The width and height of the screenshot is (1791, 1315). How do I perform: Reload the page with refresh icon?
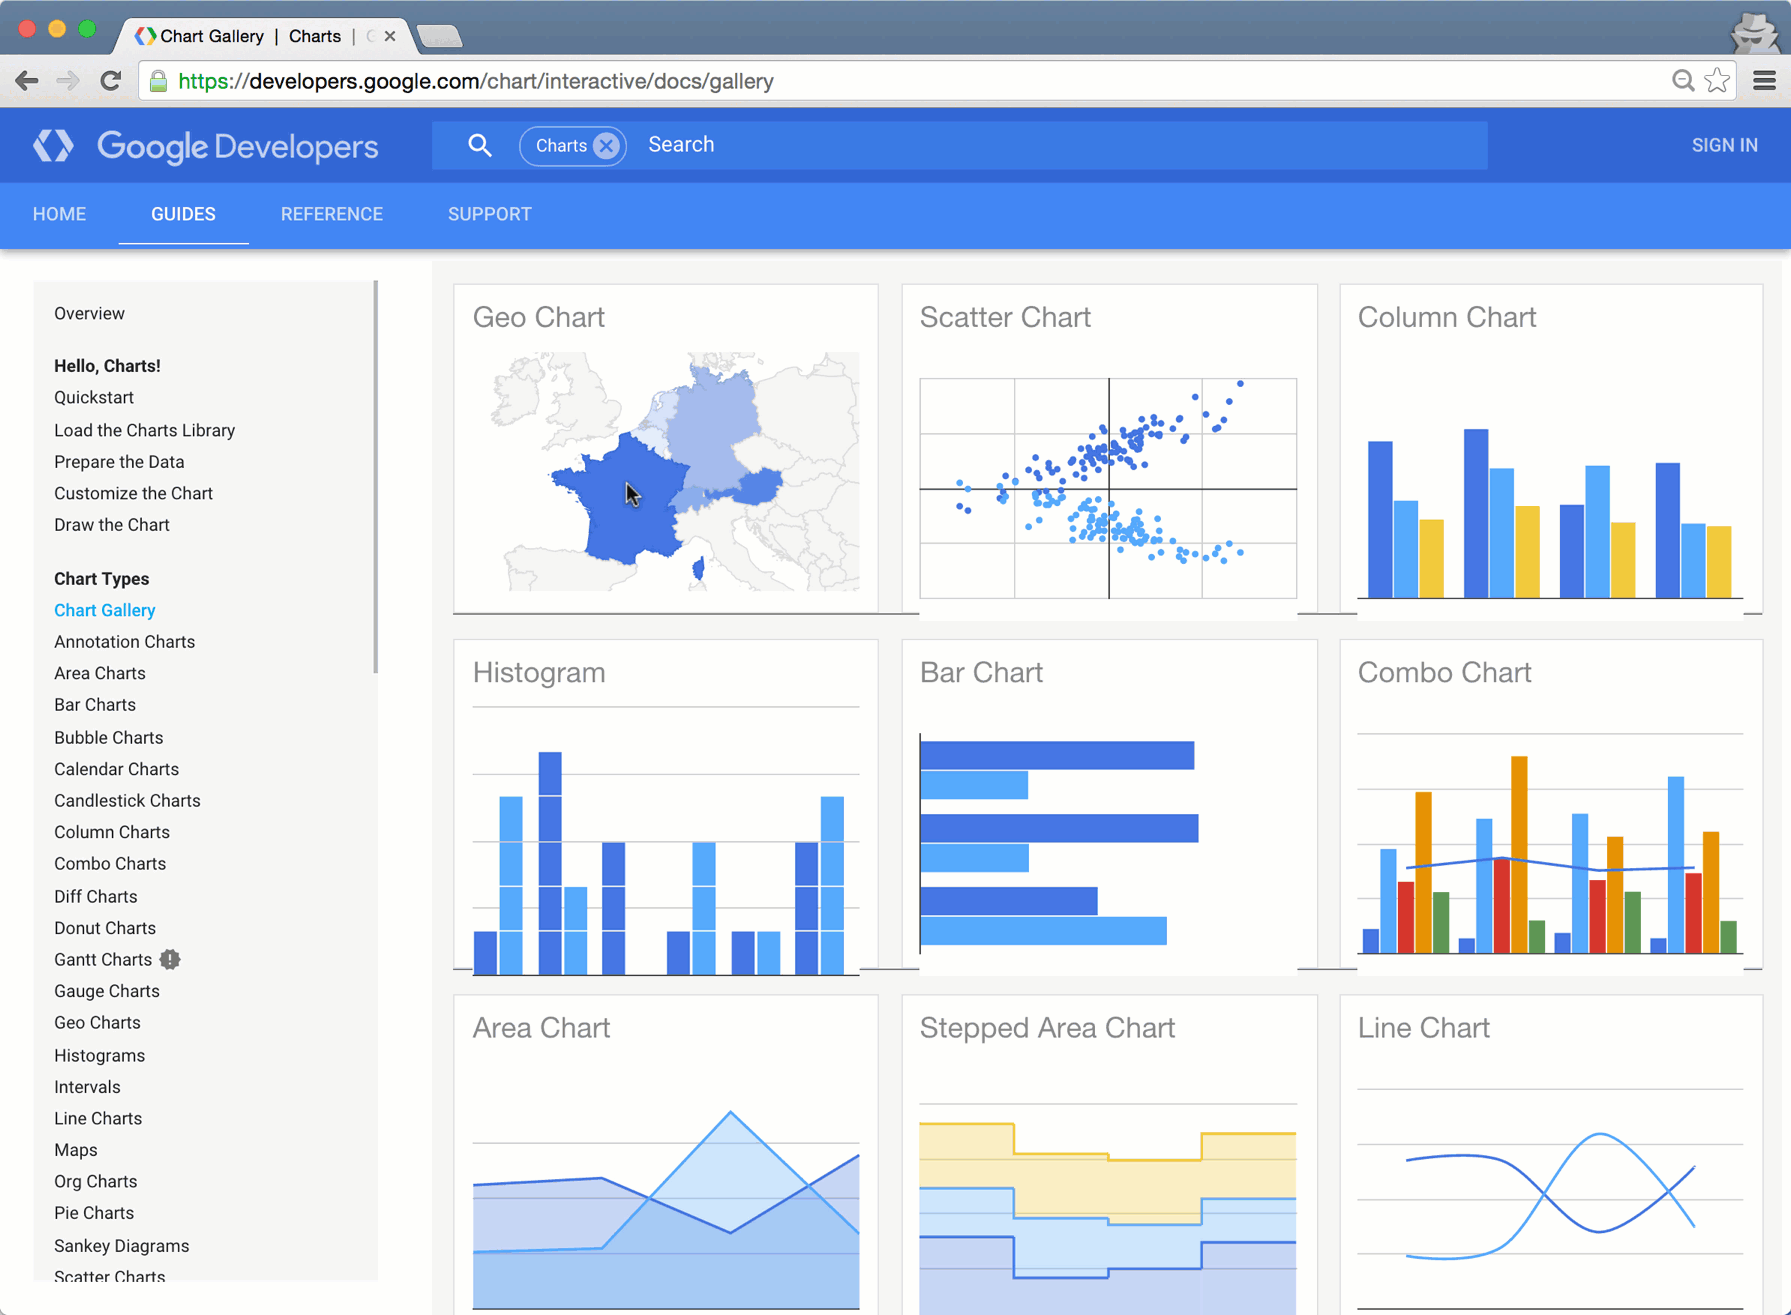coord(111,81)
